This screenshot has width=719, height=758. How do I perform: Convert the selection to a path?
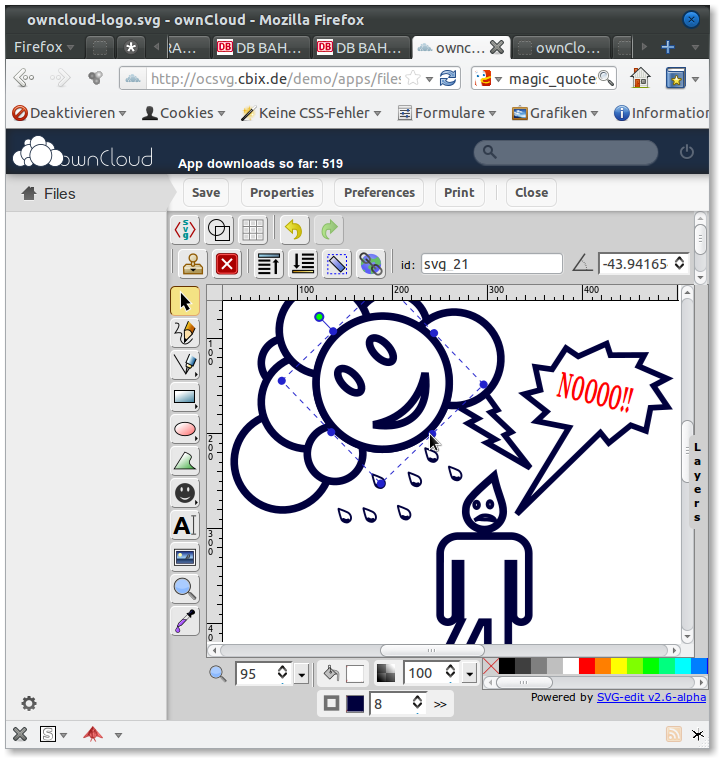[x=337, y=264]
